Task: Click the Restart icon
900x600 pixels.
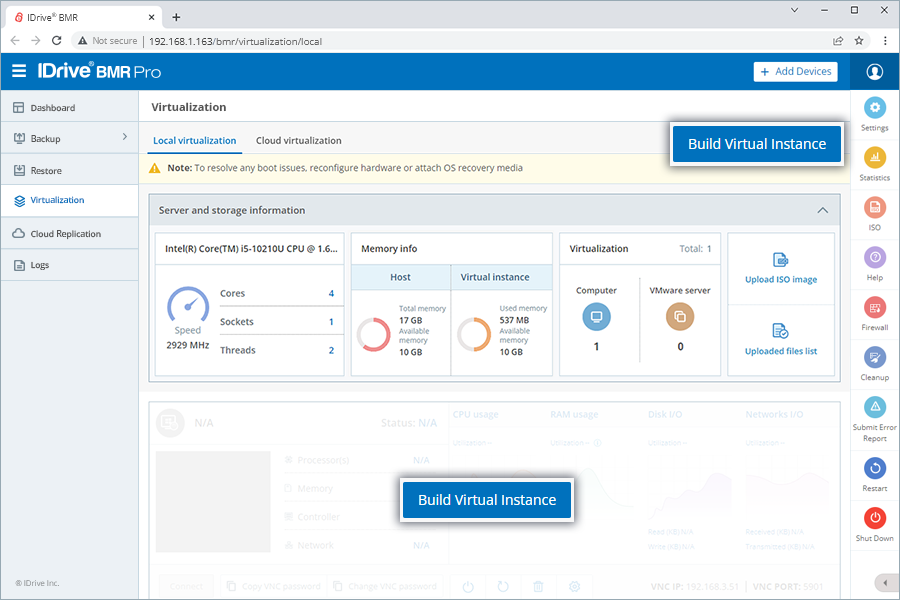Action: pyautogui.click(x=875, y=469)
